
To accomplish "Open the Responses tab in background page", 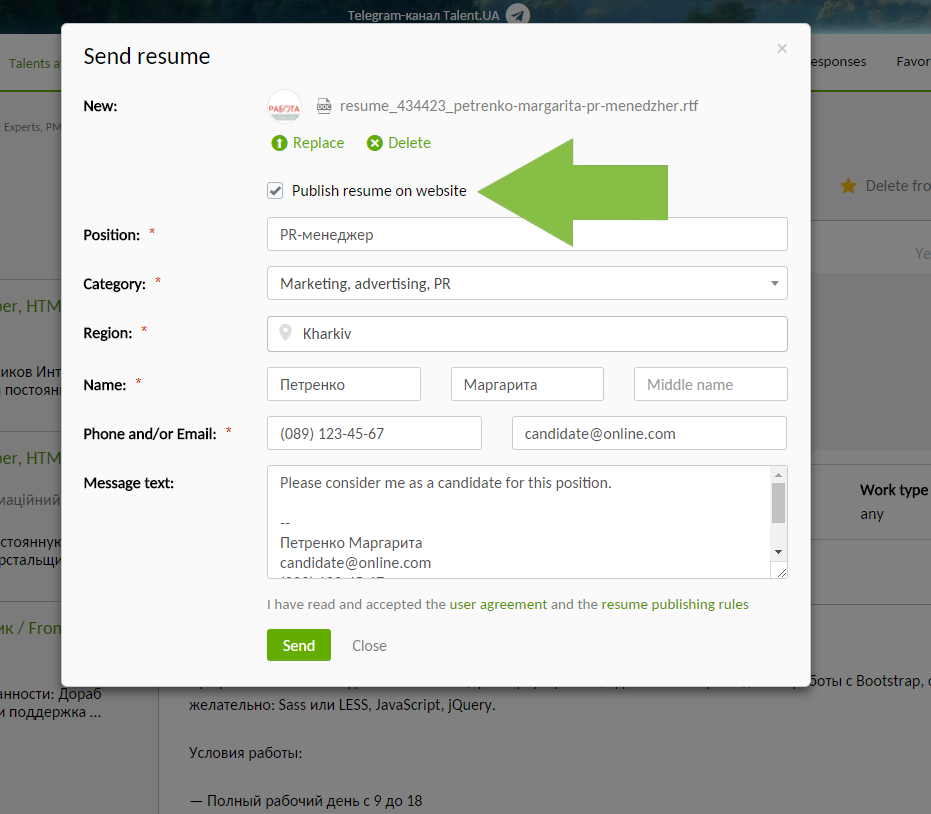I will tap(838, 62).
